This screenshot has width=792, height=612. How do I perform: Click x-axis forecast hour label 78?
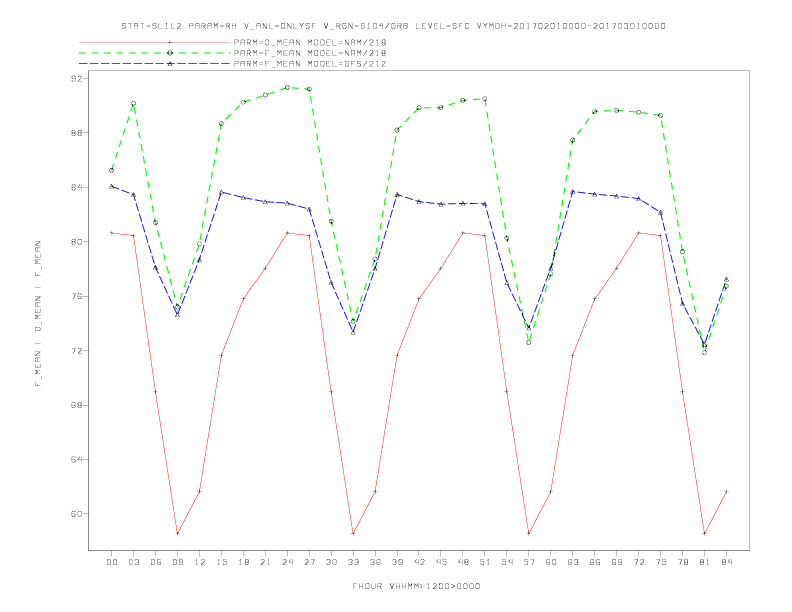tap(683, 562)
